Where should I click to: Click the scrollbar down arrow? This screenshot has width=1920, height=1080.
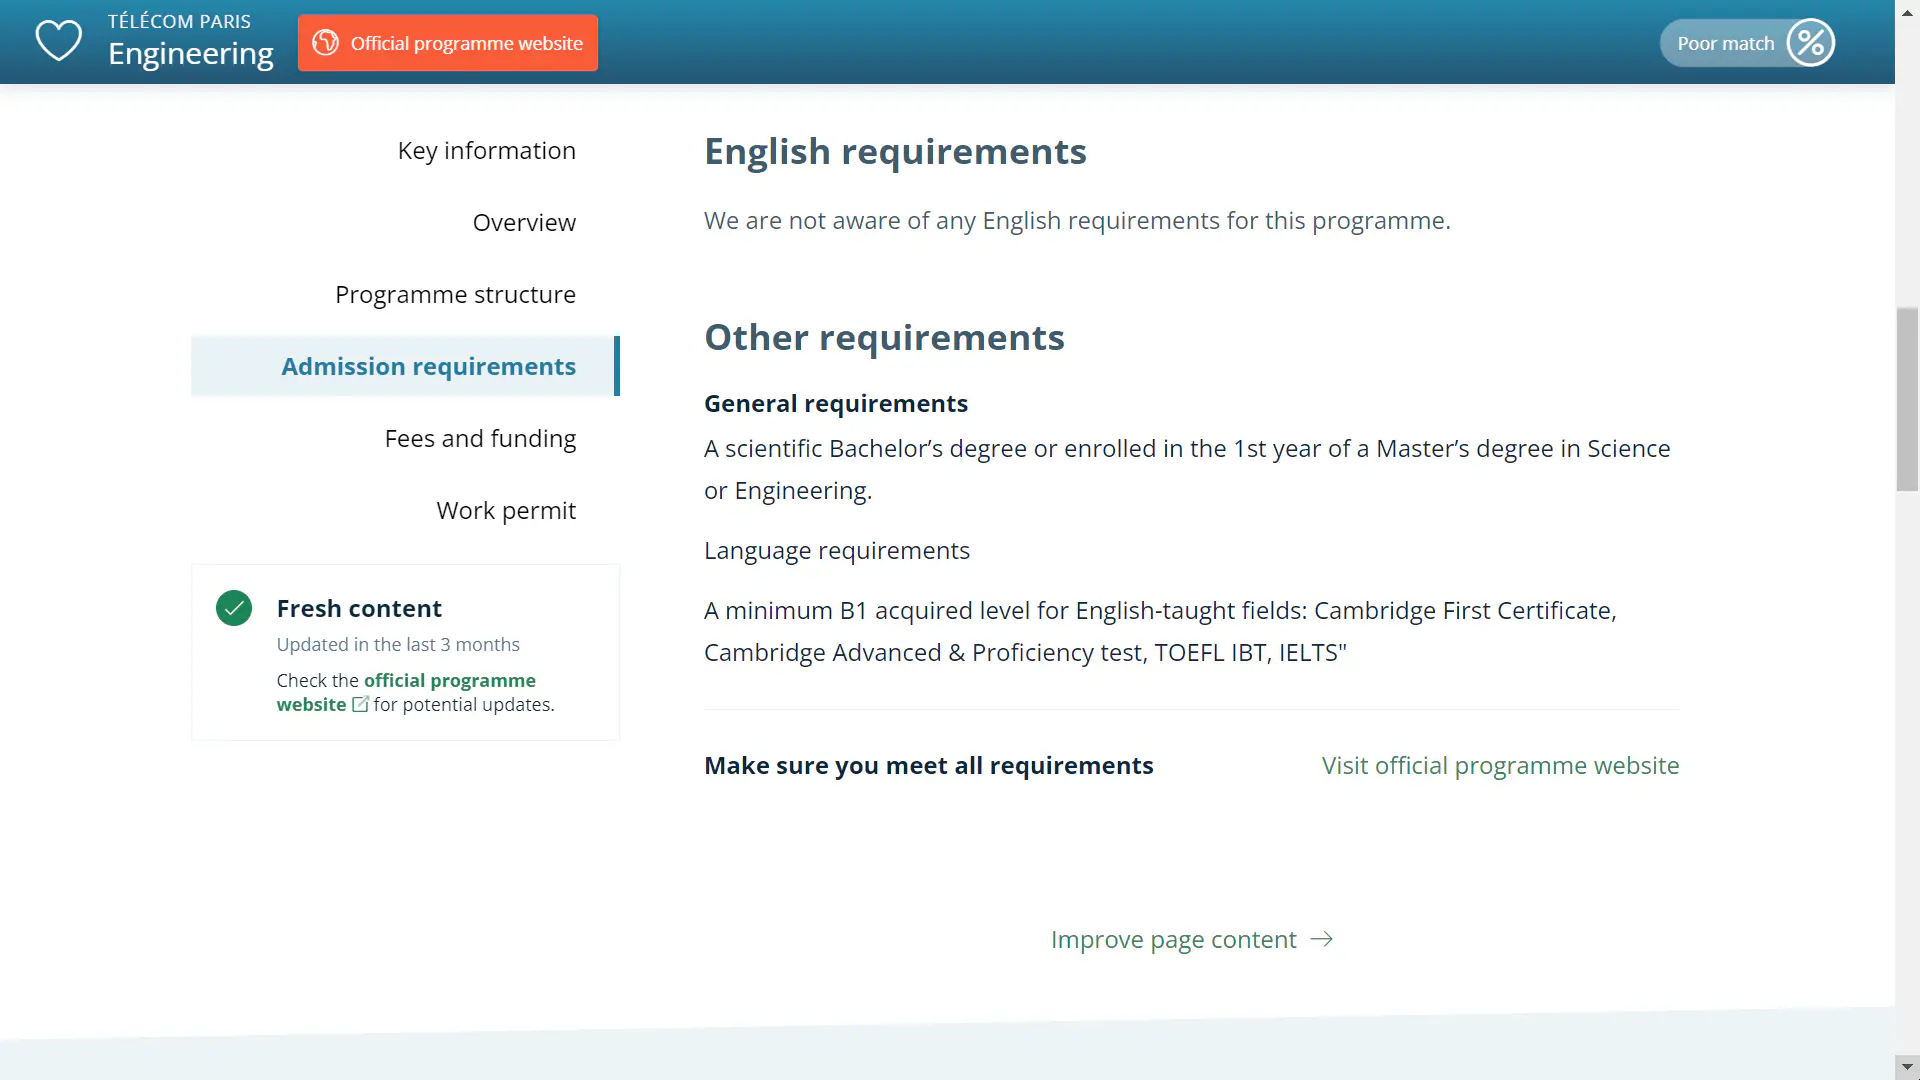coord(1906,1068)
